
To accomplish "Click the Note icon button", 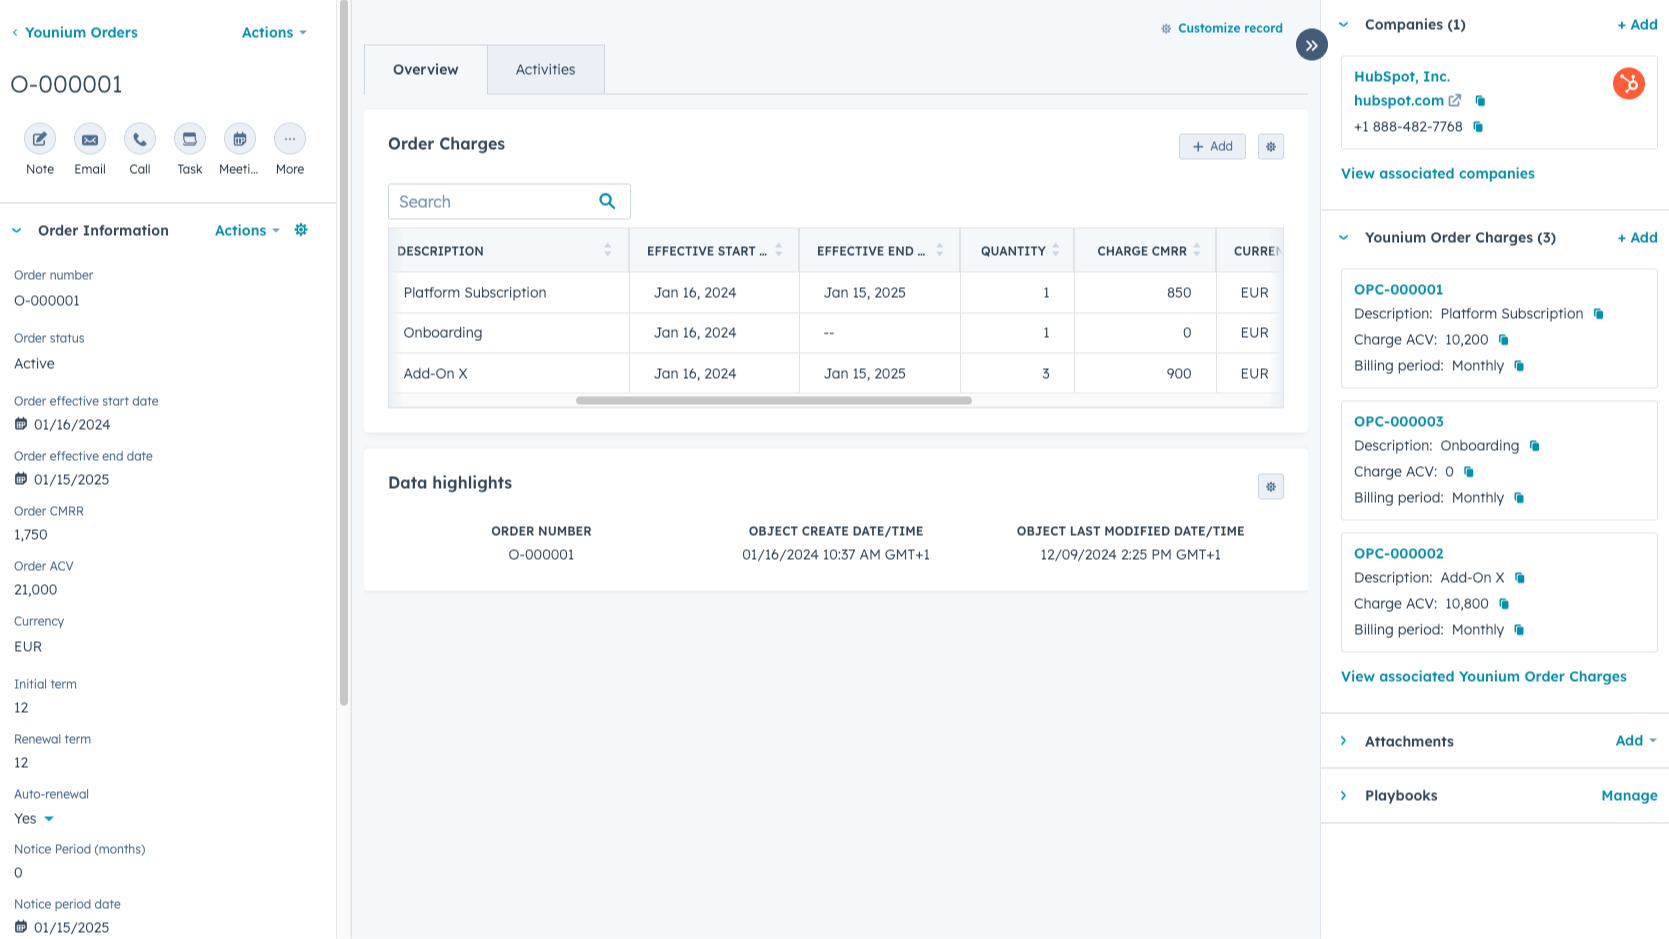I will tap(40, 140).
